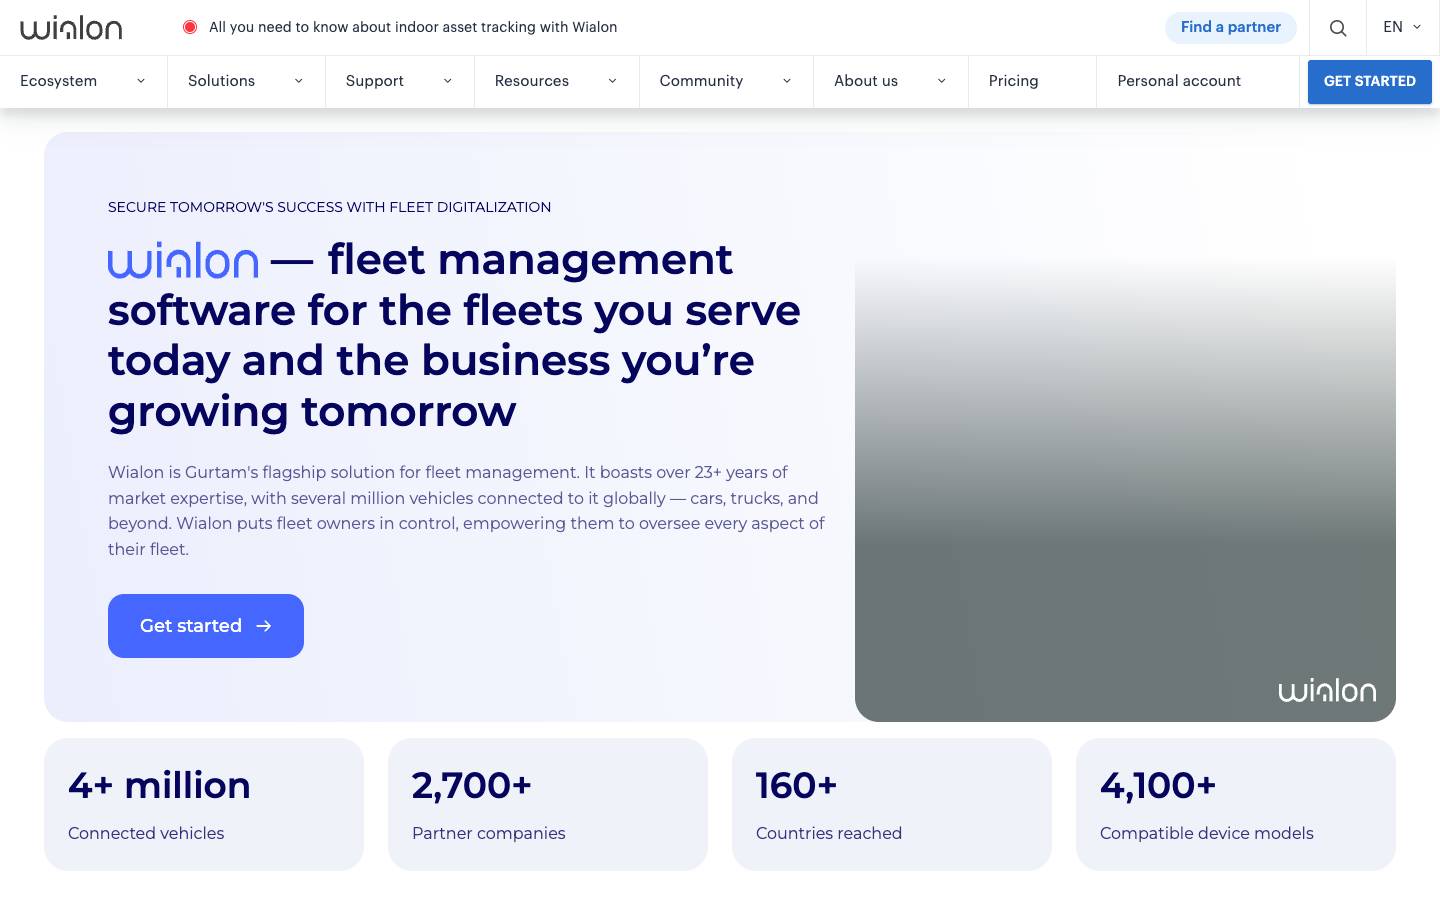Click the hero Get started button

tap(206, 626)
